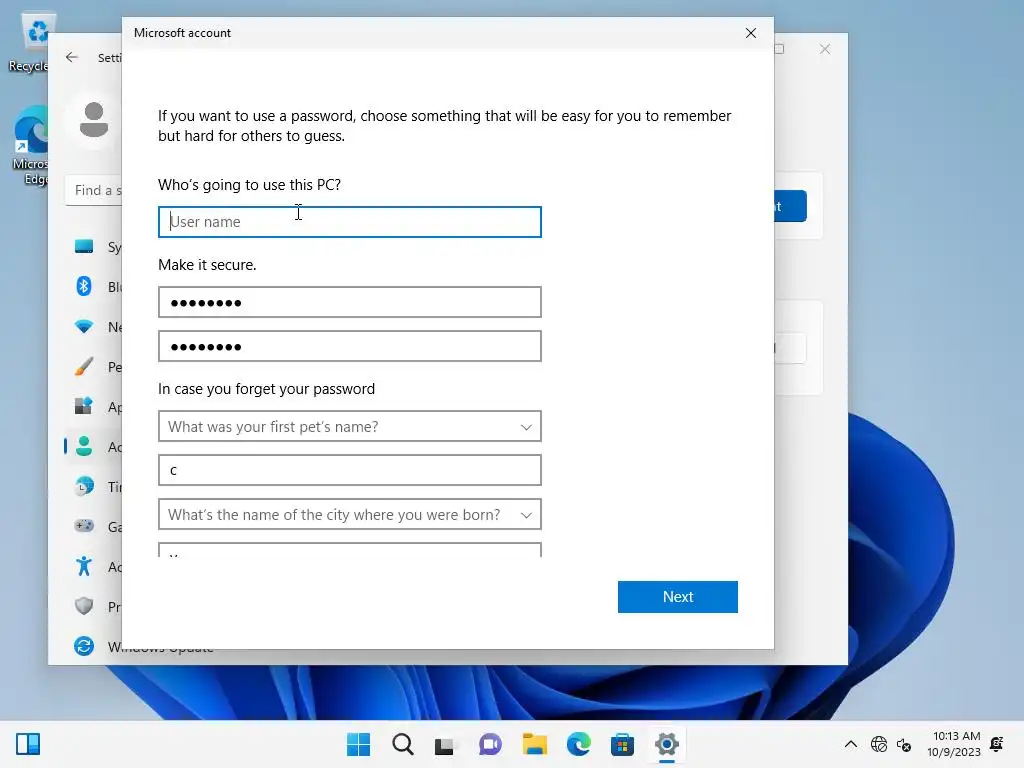Open the Widgets panel from taskbar
The width and height of the screenshot is (1024, 768).
[28, 744]
